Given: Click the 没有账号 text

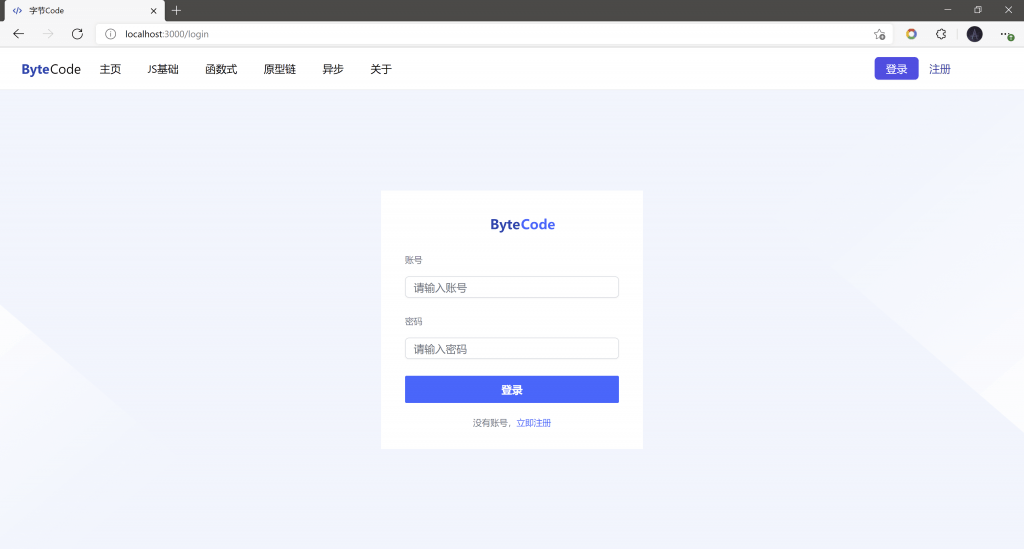Looking at the screenshot, I should pos(490,423).
